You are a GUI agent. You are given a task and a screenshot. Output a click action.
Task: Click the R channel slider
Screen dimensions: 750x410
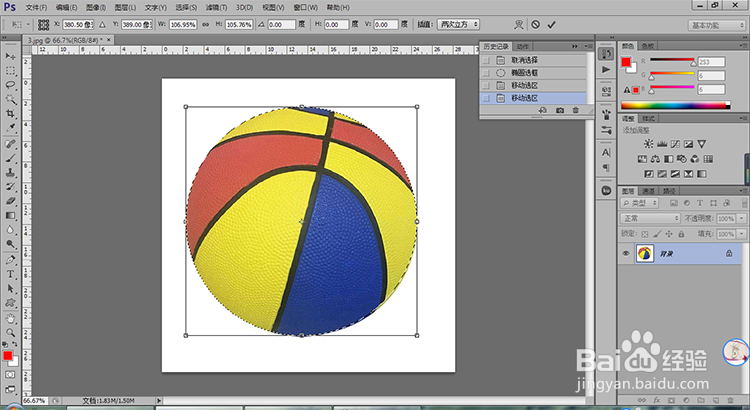coord(672,62)
